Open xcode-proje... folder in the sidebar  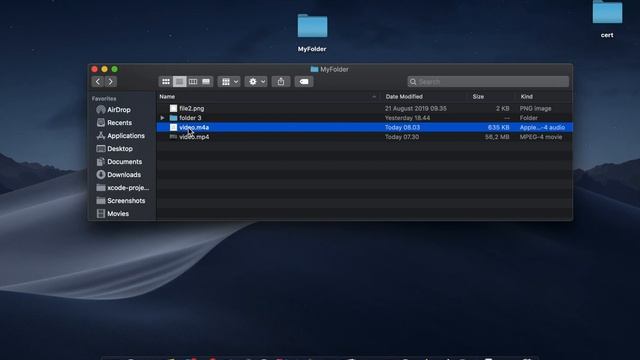122,188
